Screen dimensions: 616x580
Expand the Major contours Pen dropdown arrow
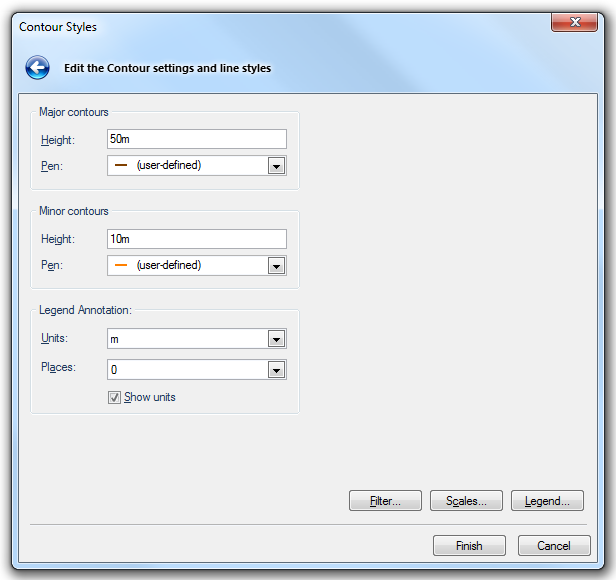tap(277, 166)
